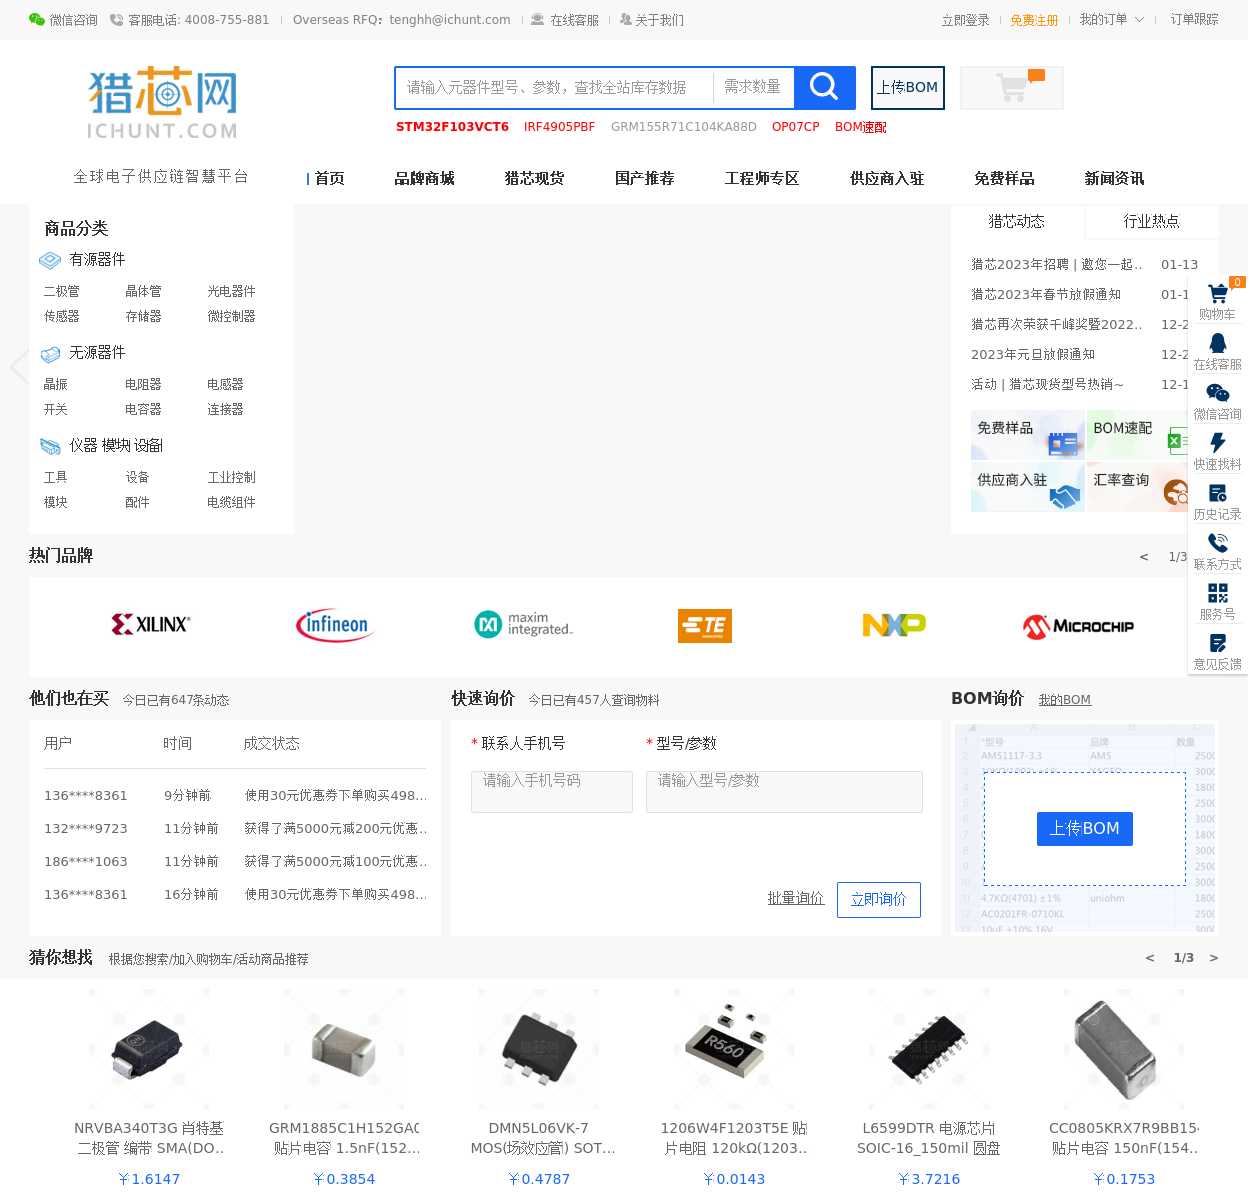Viewport: 1248px width, 1200px height.
Task: Show previous 猜你想找 recommendations page
Action: pyautogui.click(x=1150, y=958)
